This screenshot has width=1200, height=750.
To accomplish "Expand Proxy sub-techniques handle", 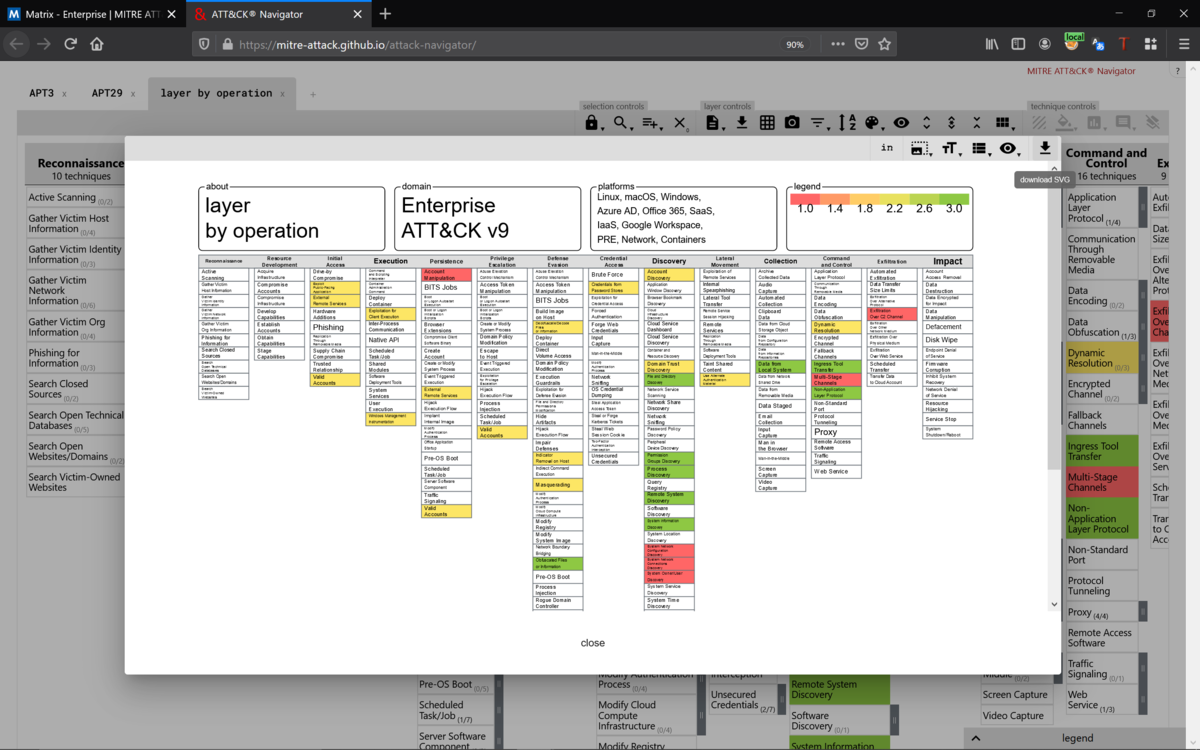I will point(1143,612).
